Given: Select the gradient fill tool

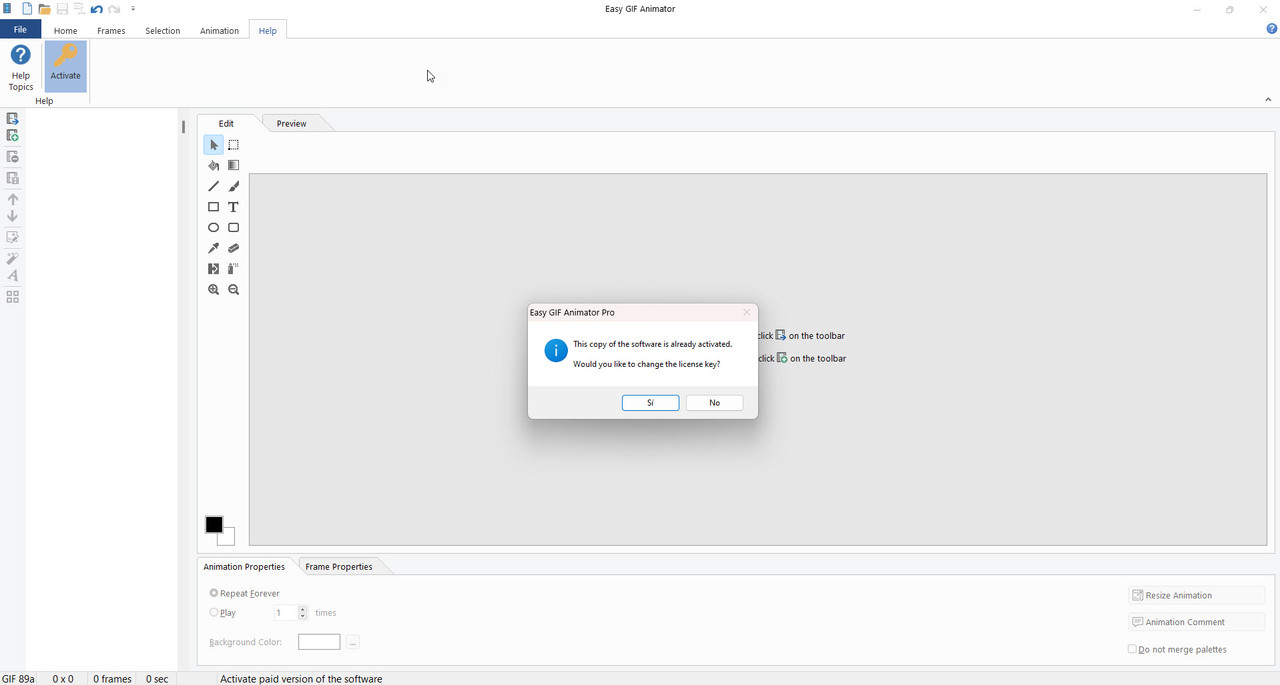Looking at the screenshot, I should tap(233, 166).
